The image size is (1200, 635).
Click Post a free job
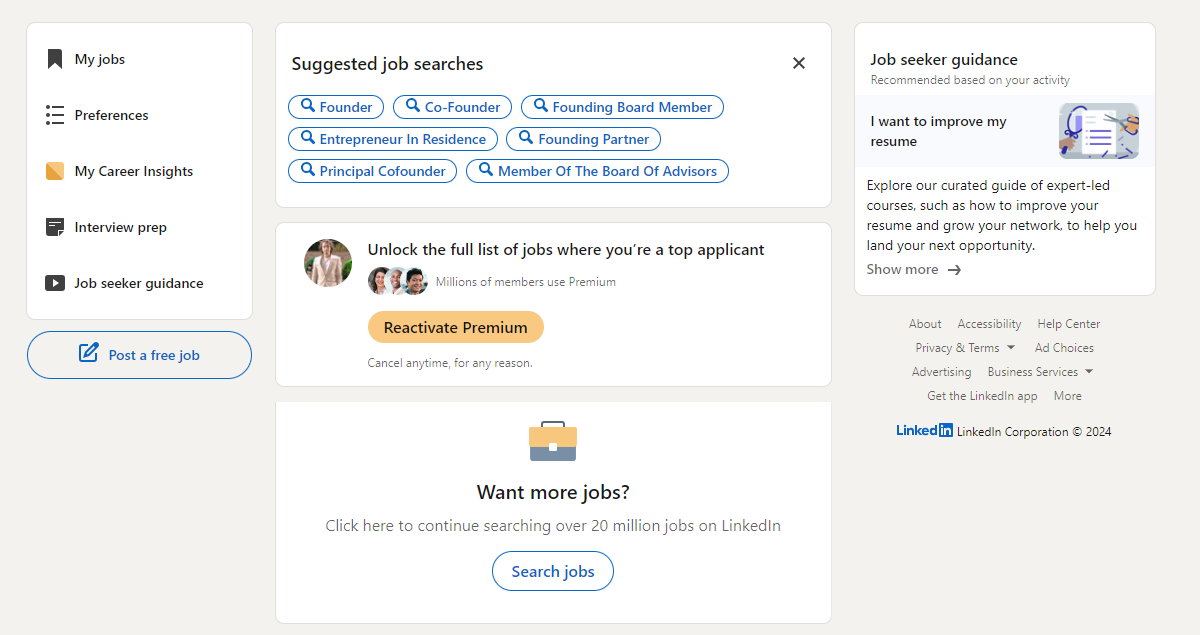(x=139, y=354)
